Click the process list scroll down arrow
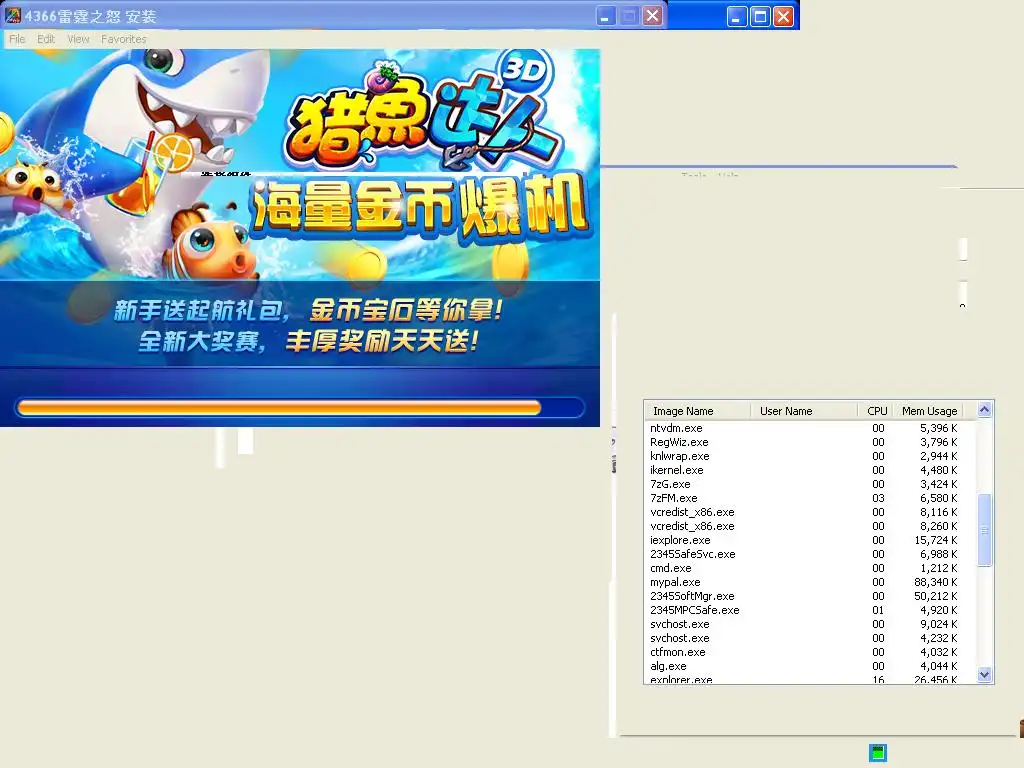Screen dimensions: 1024x768 coord(984,674)
